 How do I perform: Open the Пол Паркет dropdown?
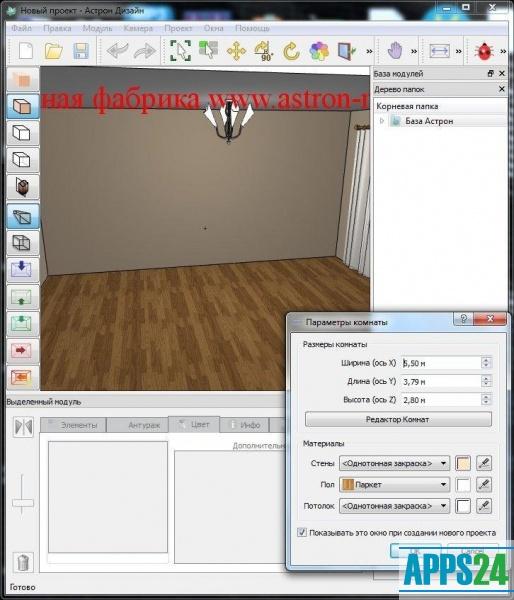[394, 485]
